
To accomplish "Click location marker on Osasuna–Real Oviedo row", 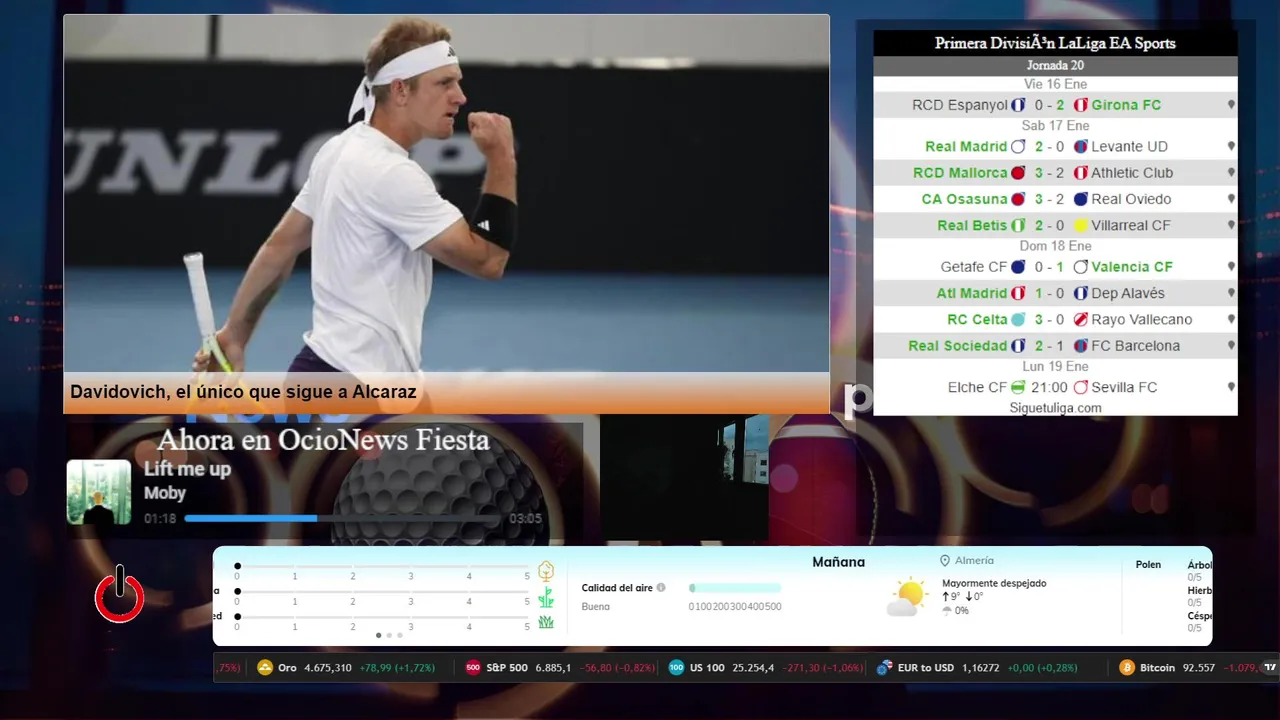I will tap(1231, 199).
